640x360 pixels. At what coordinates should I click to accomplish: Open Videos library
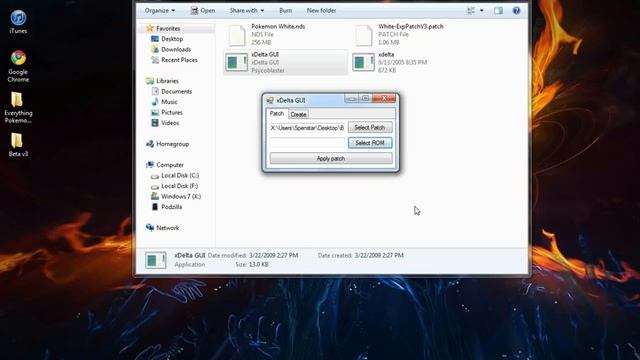pyautogui.click(x=170, y=123)
